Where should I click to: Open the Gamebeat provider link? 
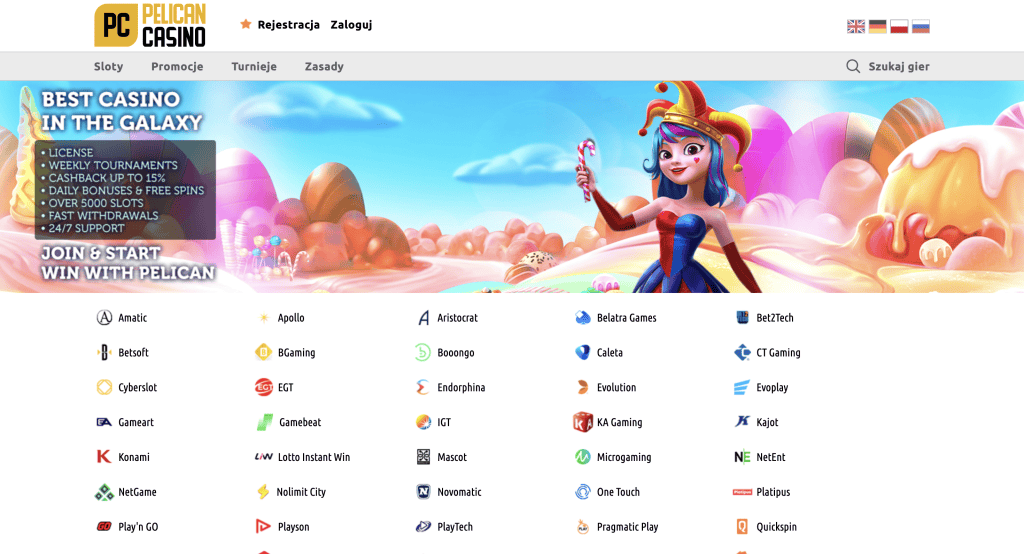(x=289, y=422)
